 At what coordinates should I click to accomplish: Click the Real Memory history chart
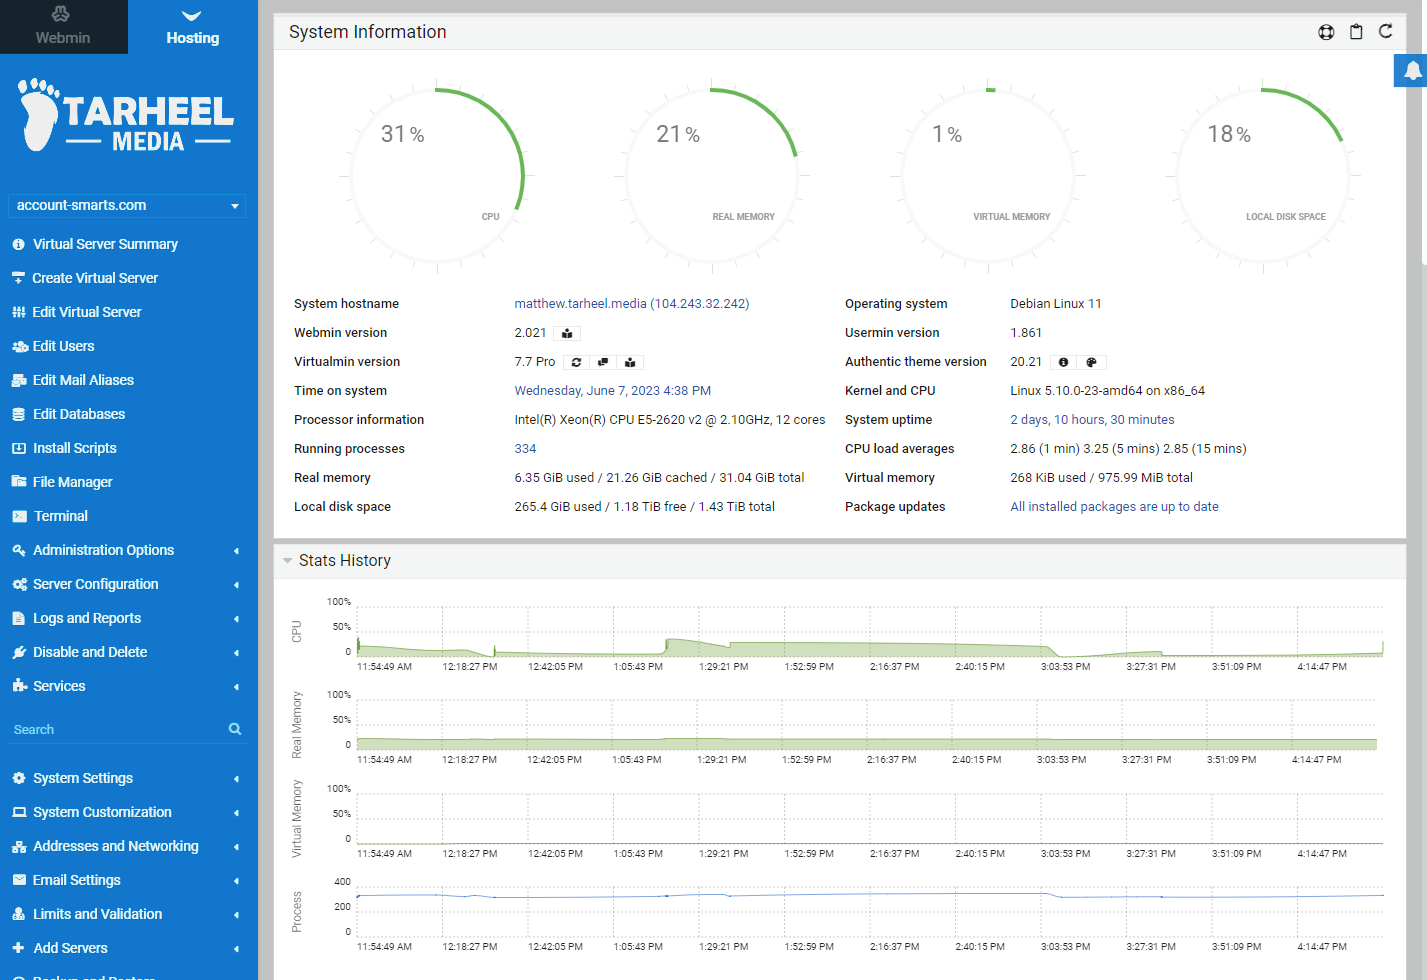coord(867,725)
